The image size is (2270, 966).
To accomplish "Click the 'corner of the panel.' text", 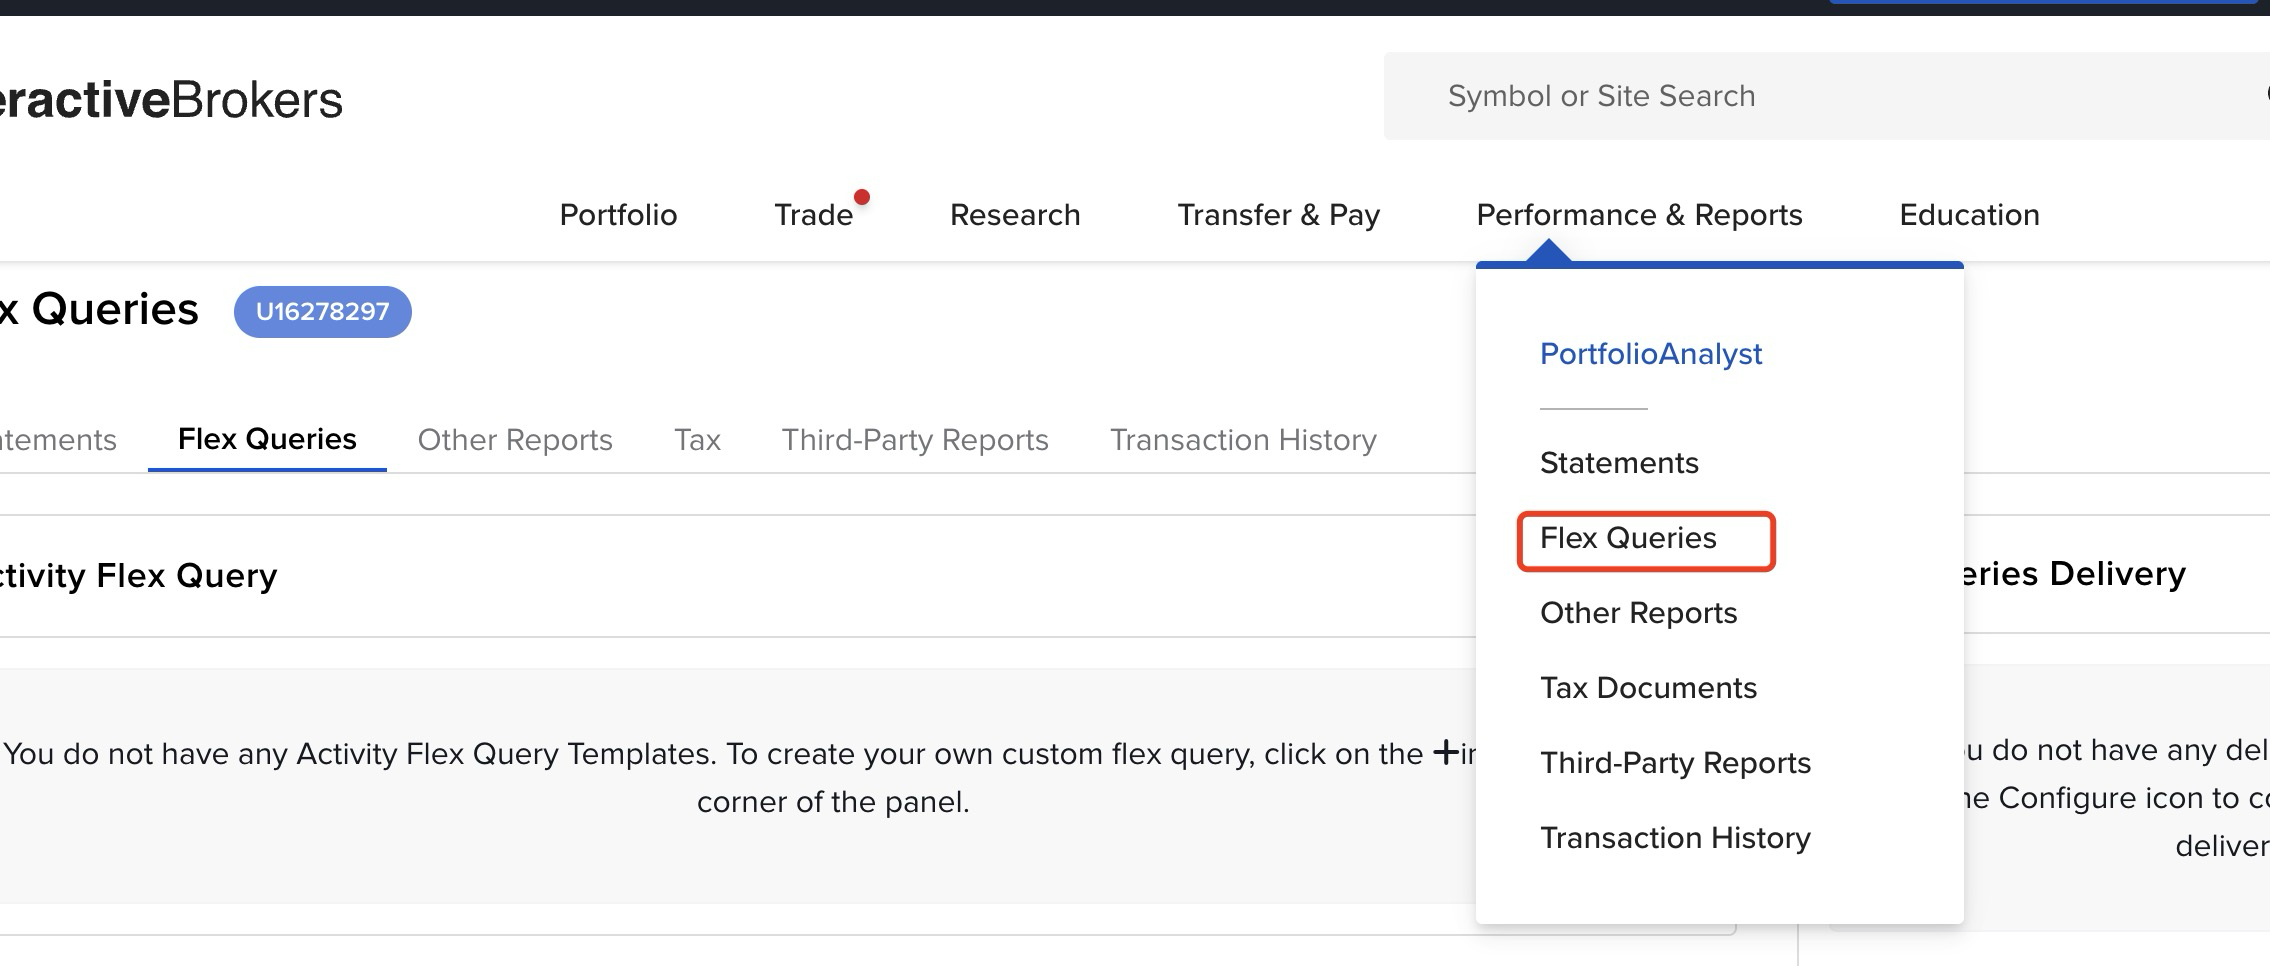I will pyautogui.click(x=833, y=802).
